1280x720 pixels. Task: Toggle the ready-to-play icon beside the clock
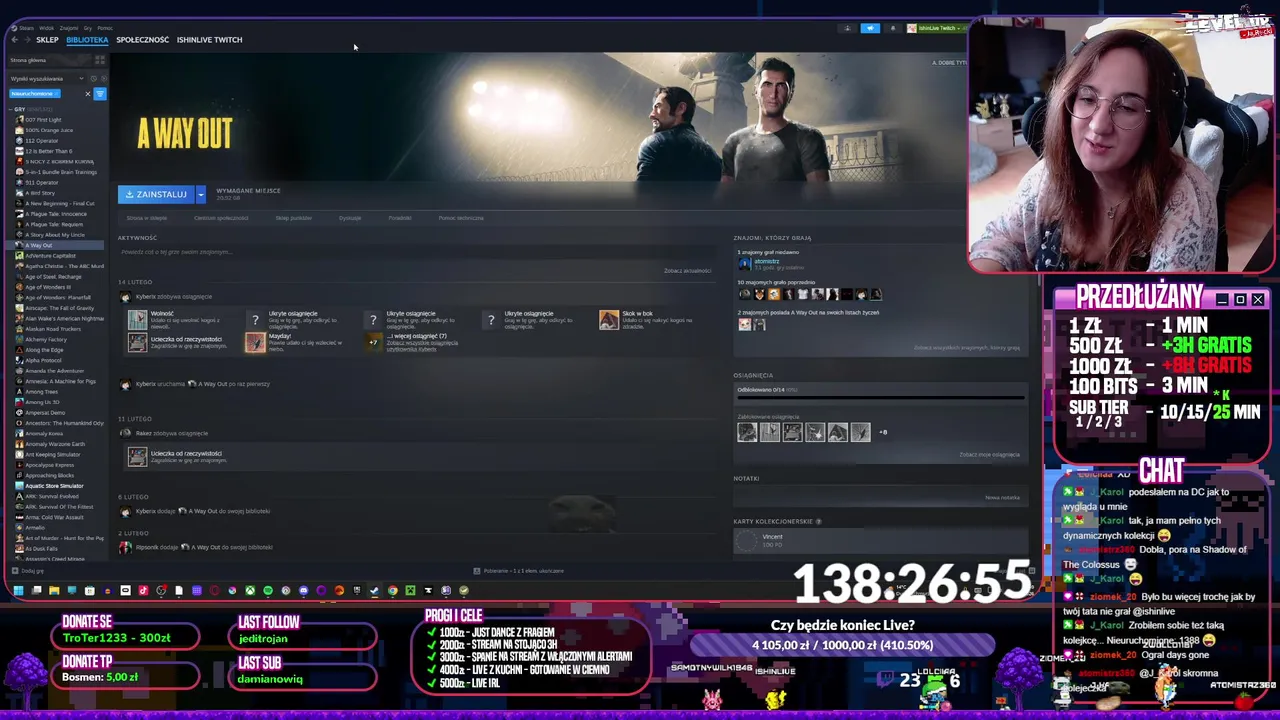pos(103,78)
